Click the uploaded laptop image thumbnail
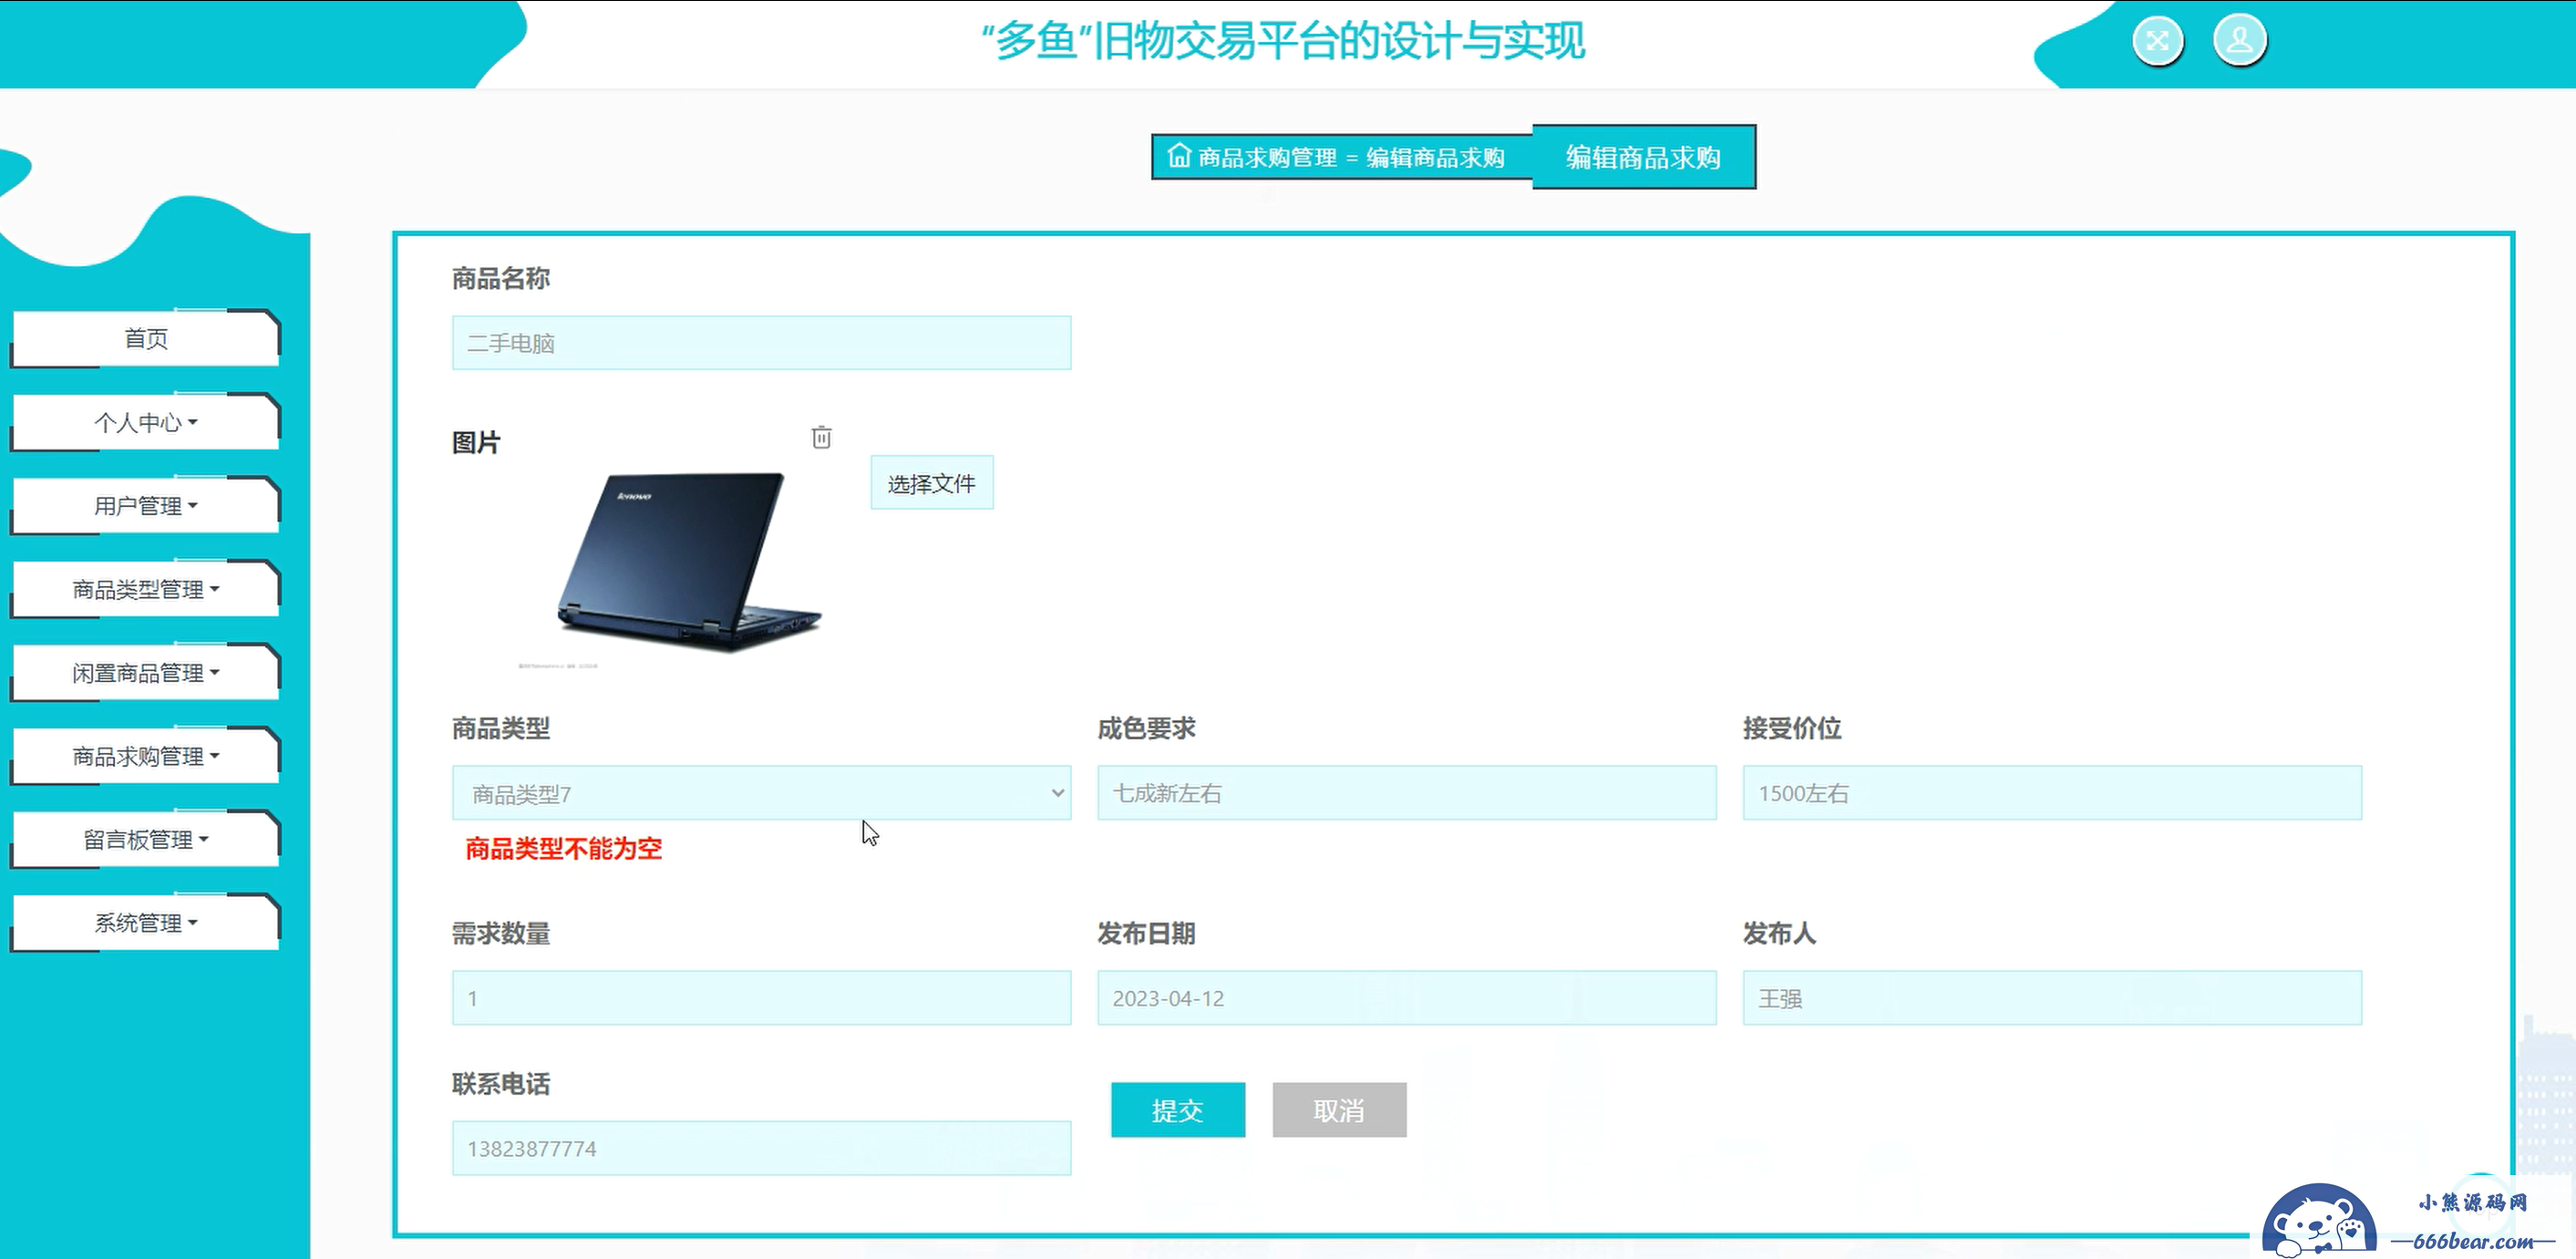Image resolution: width=2576 pixels, height=1259 pixels. [x=688, y=565]
